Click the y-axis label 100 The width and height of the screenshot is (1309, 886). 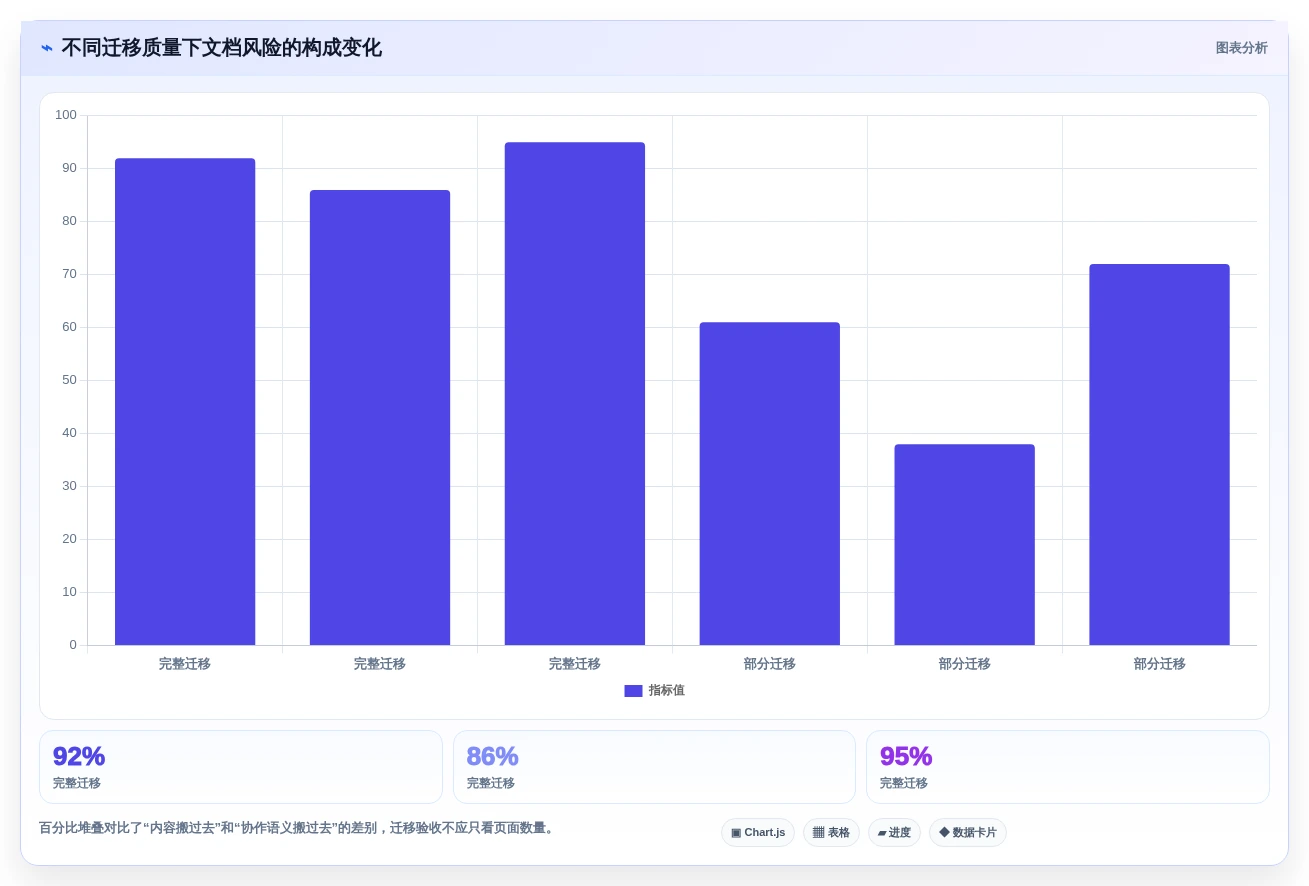[x=66, y=115]
